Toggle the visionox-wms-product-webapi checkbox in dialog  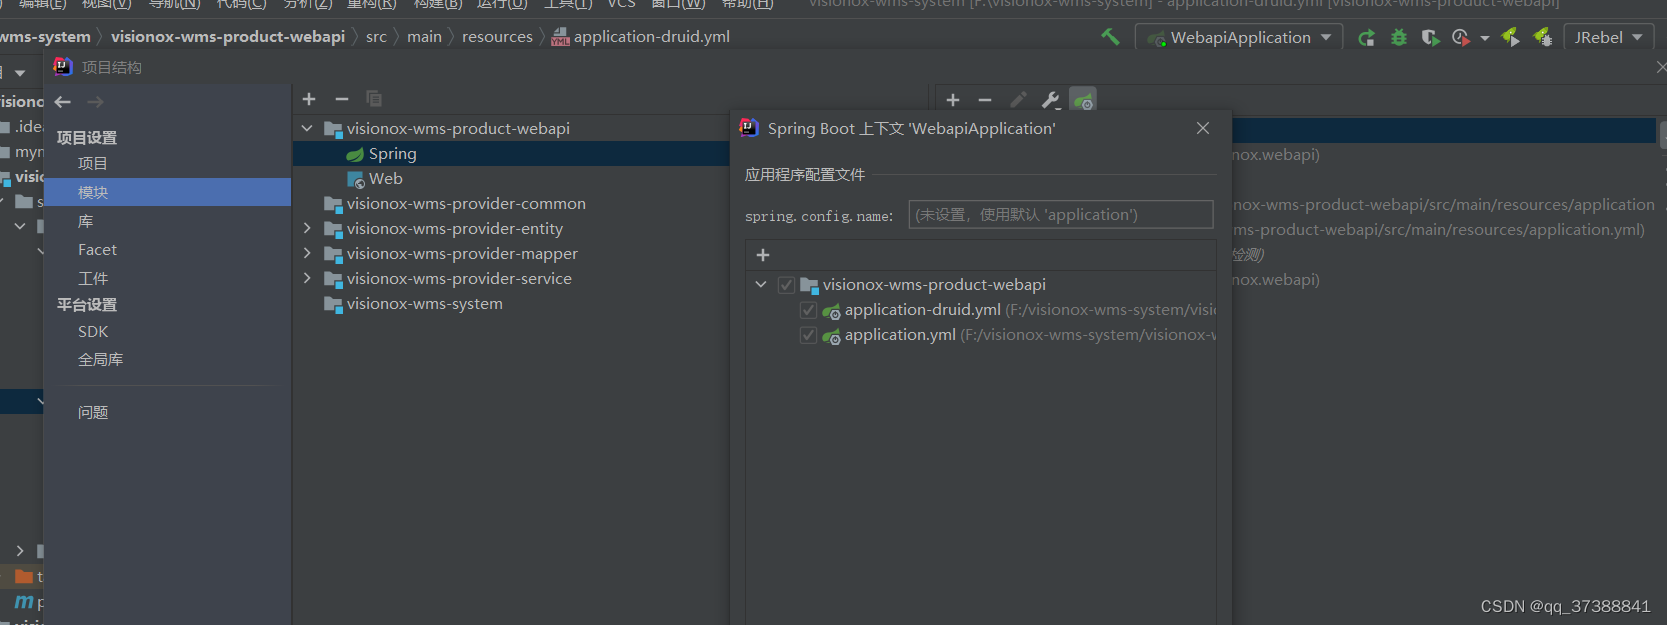point(786,285)
